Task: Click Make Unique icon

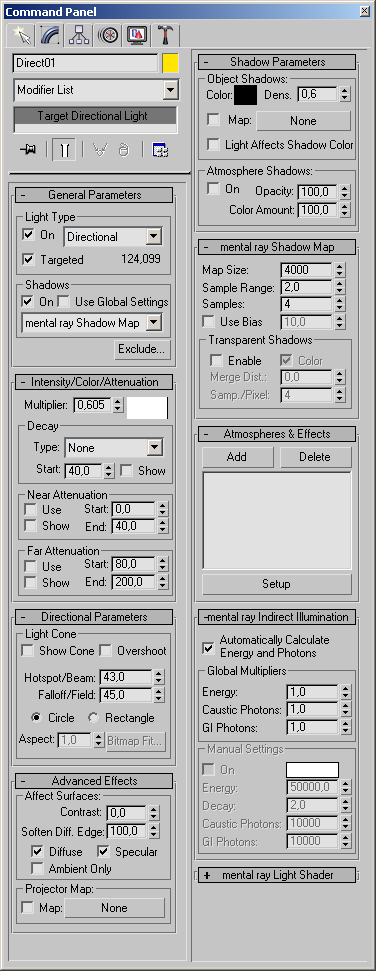Action: click(x=99, y=150)
